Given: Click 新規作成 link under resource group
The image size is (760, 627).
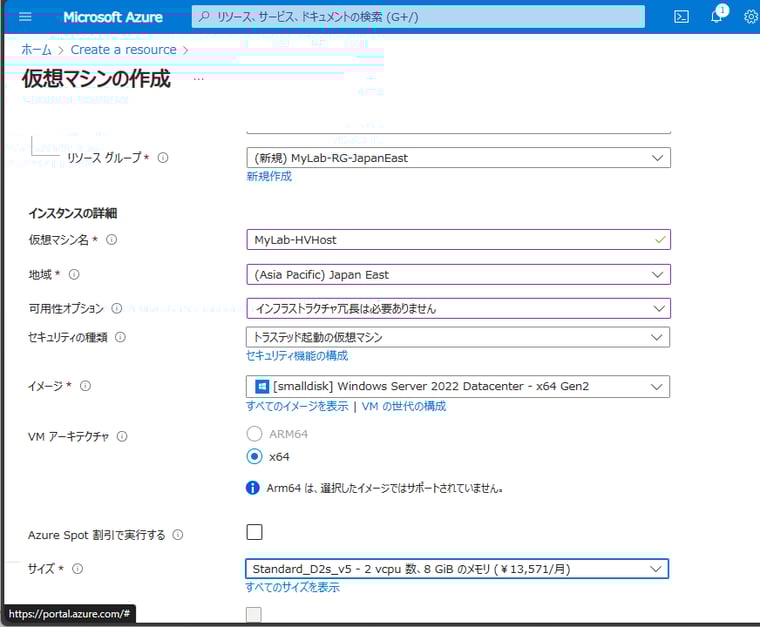Looking at the screenshot, I should point(269,176).
